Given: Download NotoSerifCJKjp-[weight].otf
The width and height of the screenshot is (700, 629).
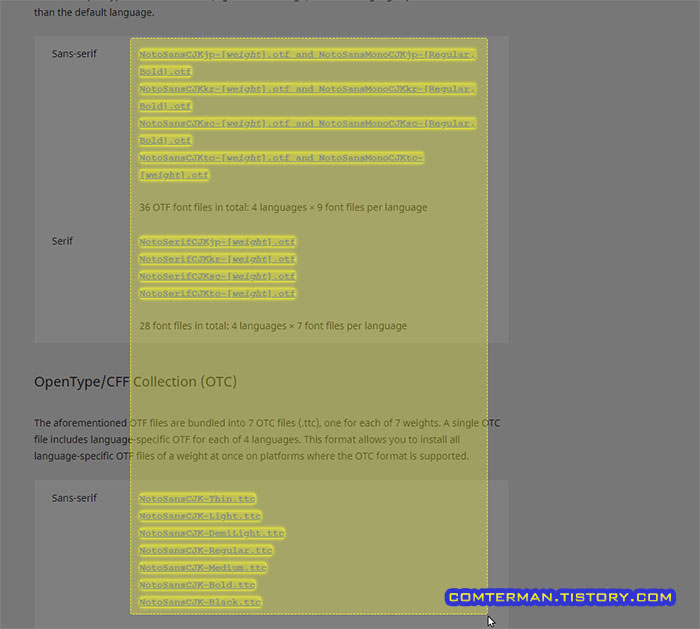Looking at the screenshot, I should point(217,242).
